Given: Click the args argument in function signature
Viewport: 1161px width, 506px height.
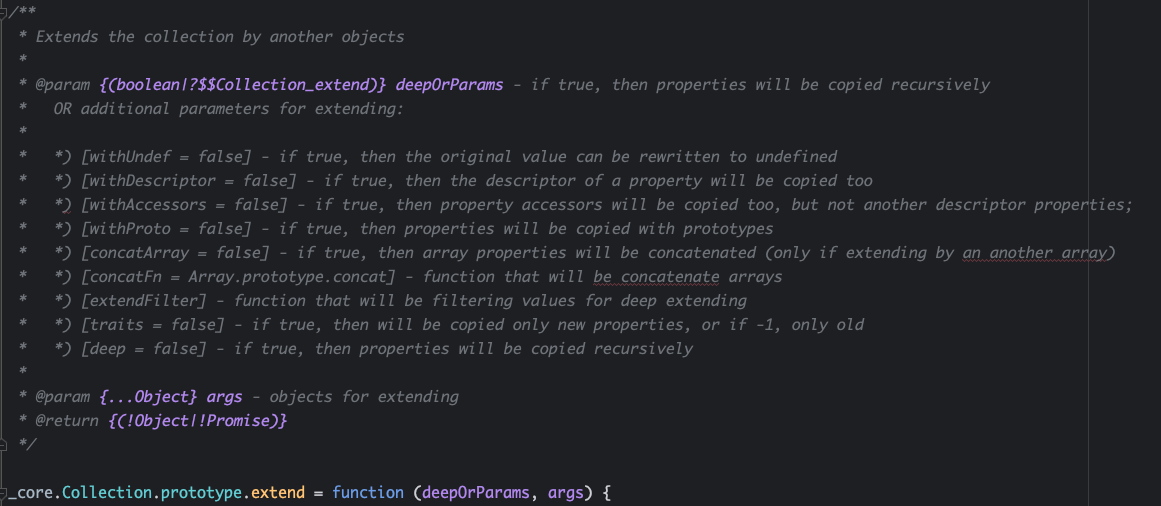Looking at the screenshot, I should [566, 492].
